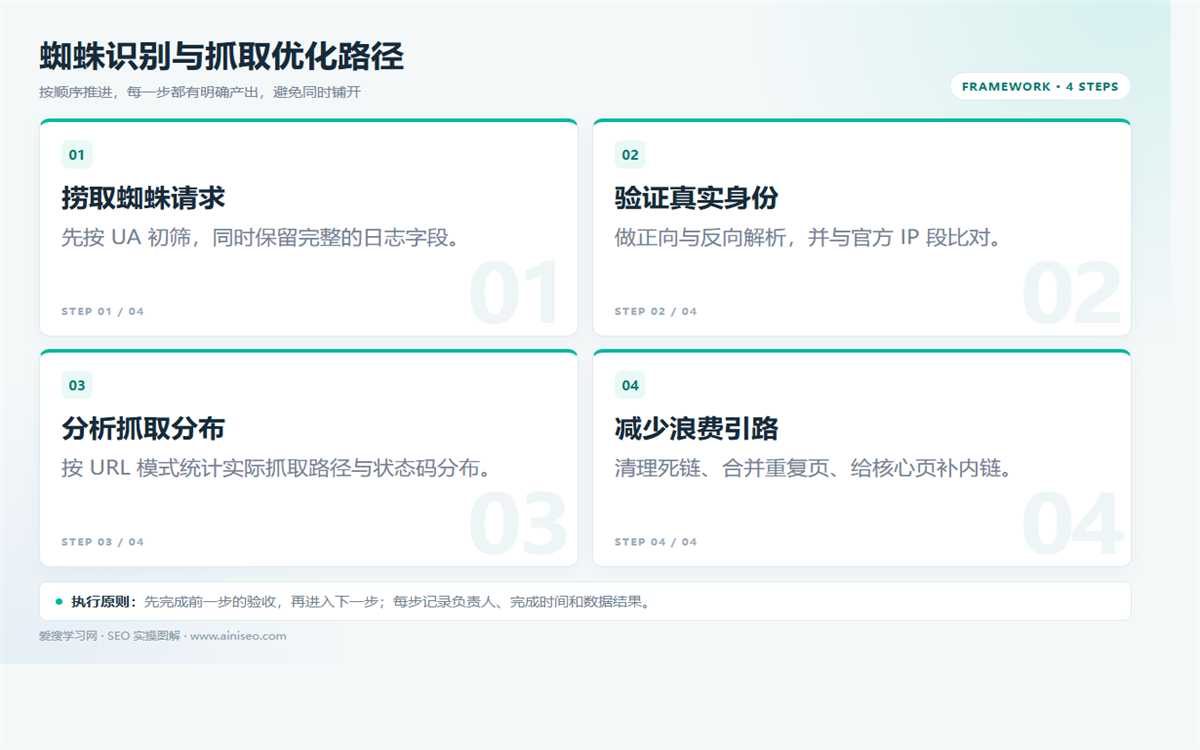1200x750 pixels.
Task: Click the STEP 04 / 04 label
Action: 656,542
